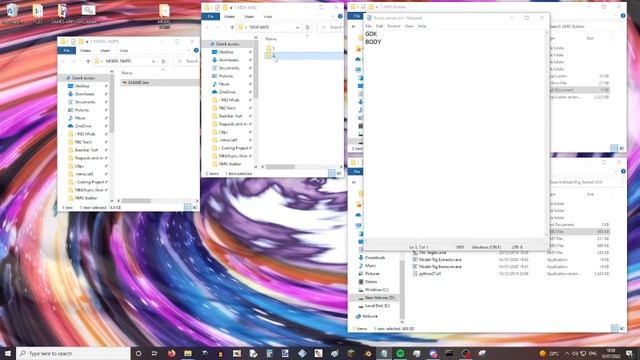
Task: Open View tab in MODEL AMF explorer window
Action: point(124,51)
